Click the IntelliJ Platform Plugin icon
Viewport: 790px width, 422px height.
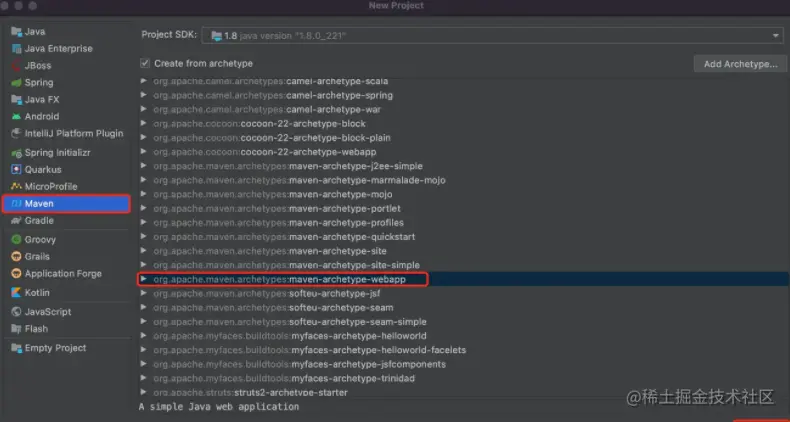(x=16, y=133)
